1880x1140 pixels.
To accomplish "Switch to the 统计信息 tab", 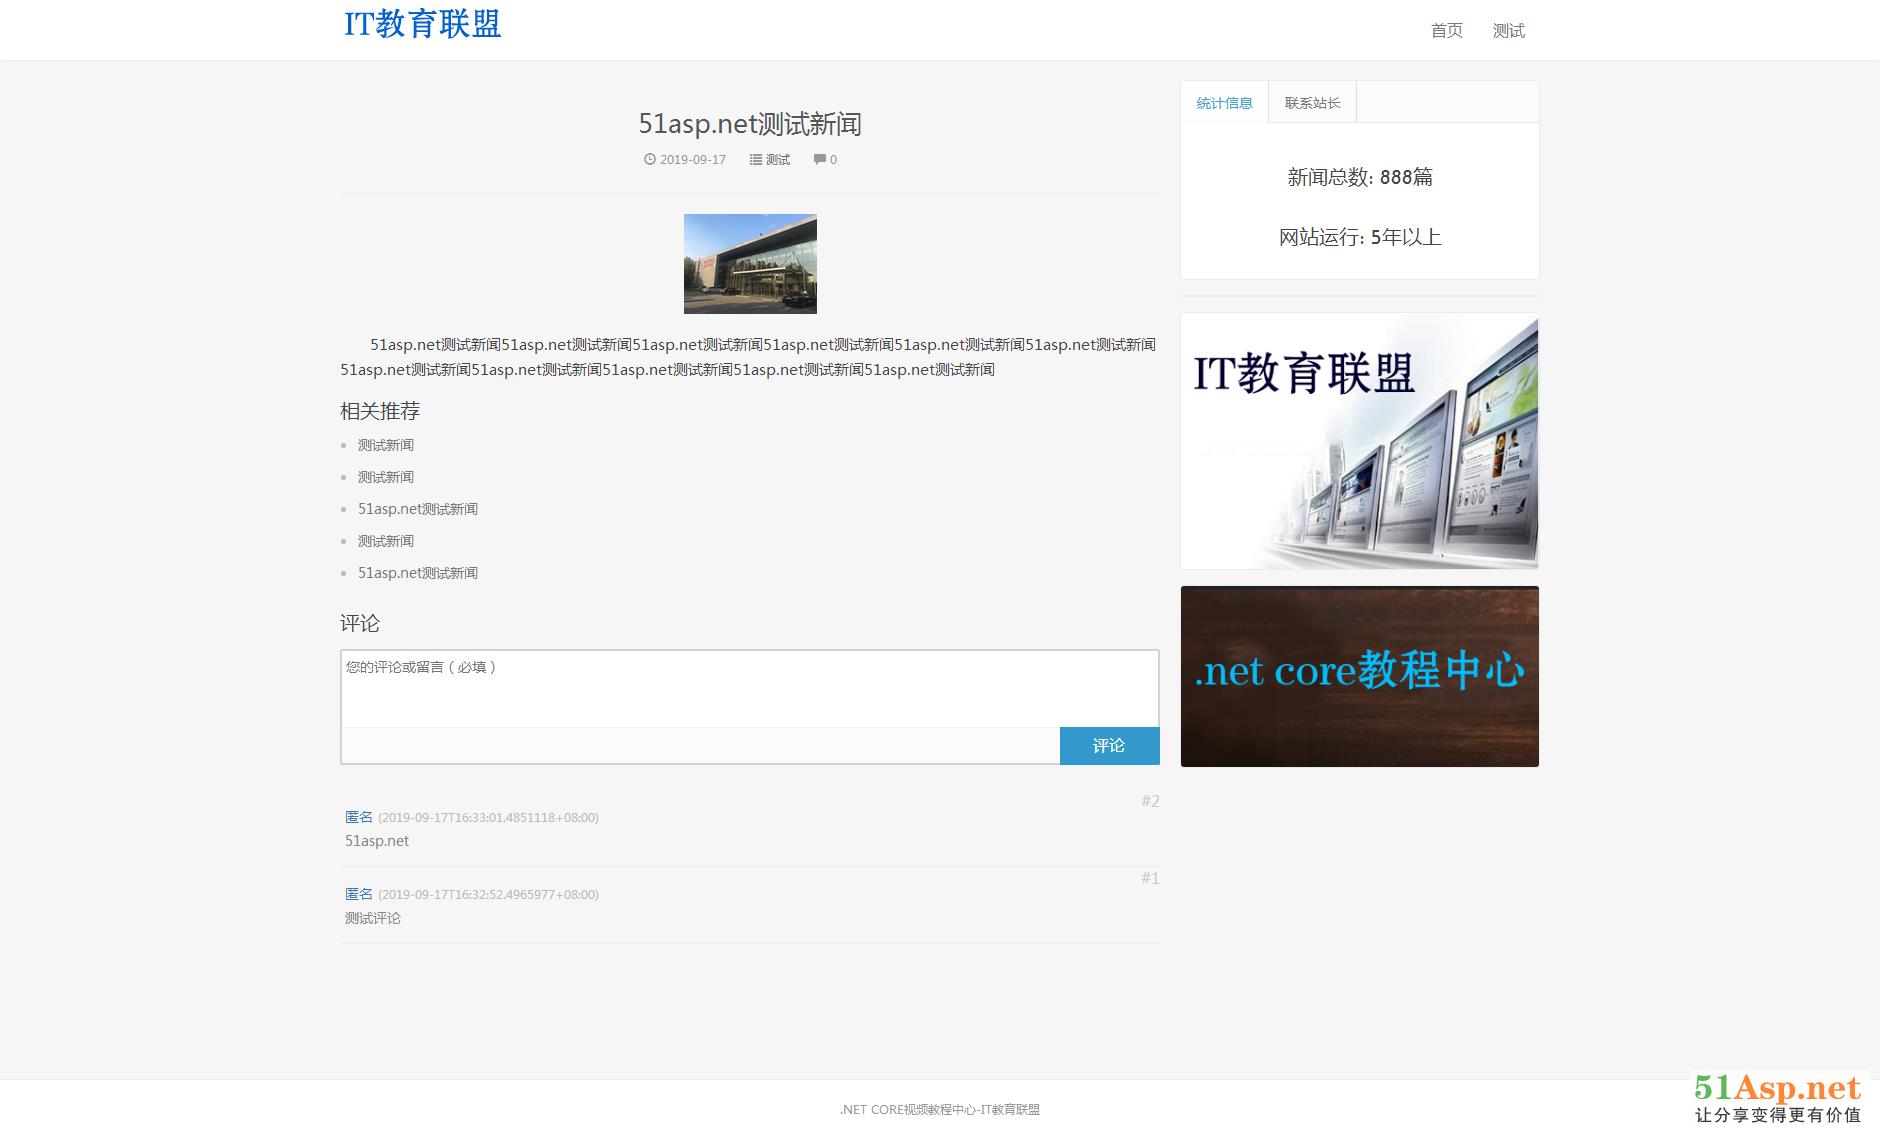I will point(1224,103).
